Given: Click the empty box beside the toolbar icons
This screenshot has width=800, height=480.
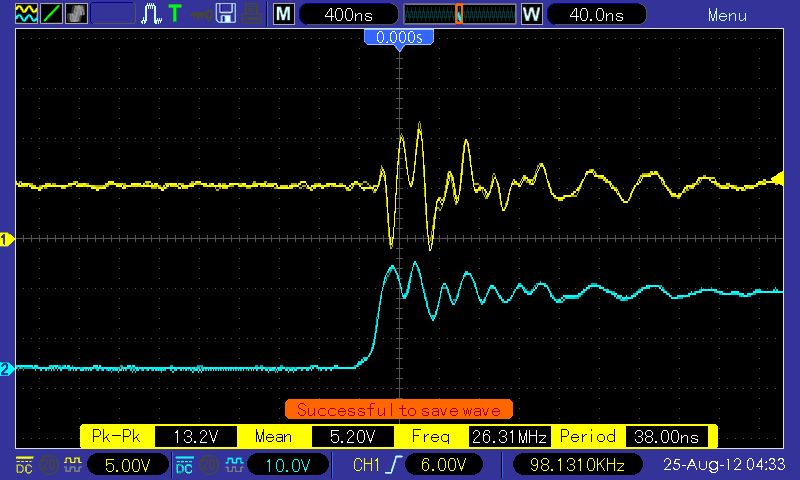Looking at the screenshot, I should [x=113, y=13].
